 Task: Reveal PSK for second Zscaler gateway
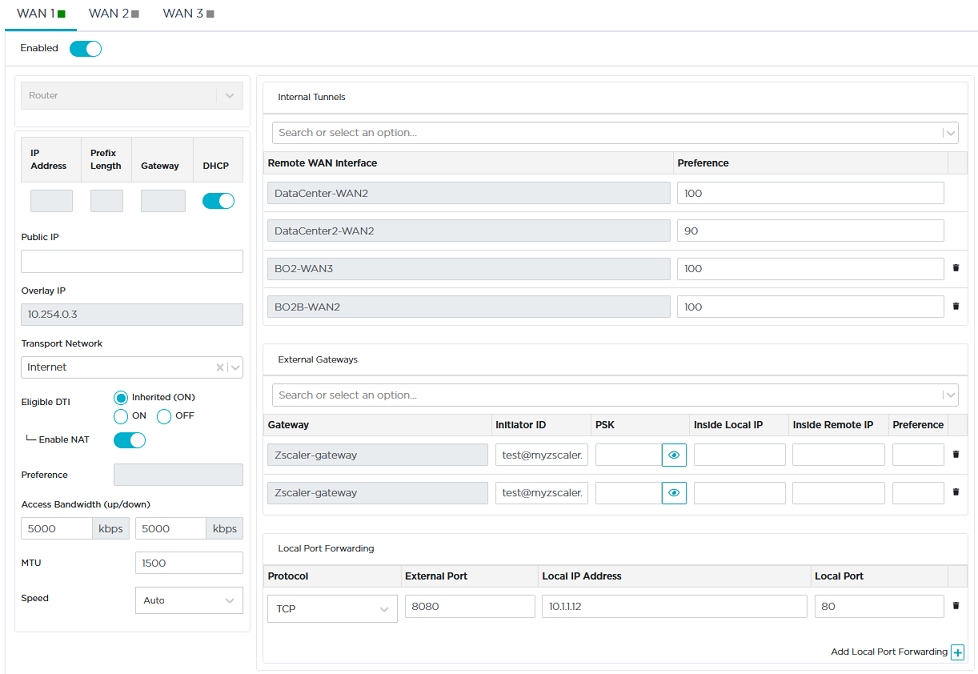coord(674,493)
